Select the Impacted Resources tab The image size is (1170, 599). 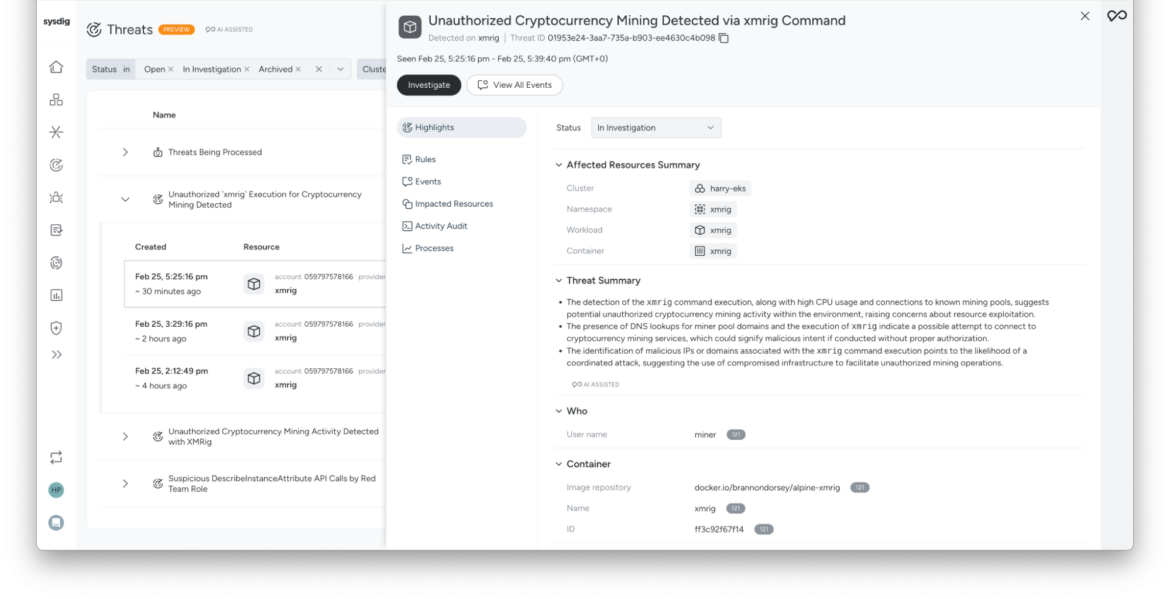[x=447, y=204]
